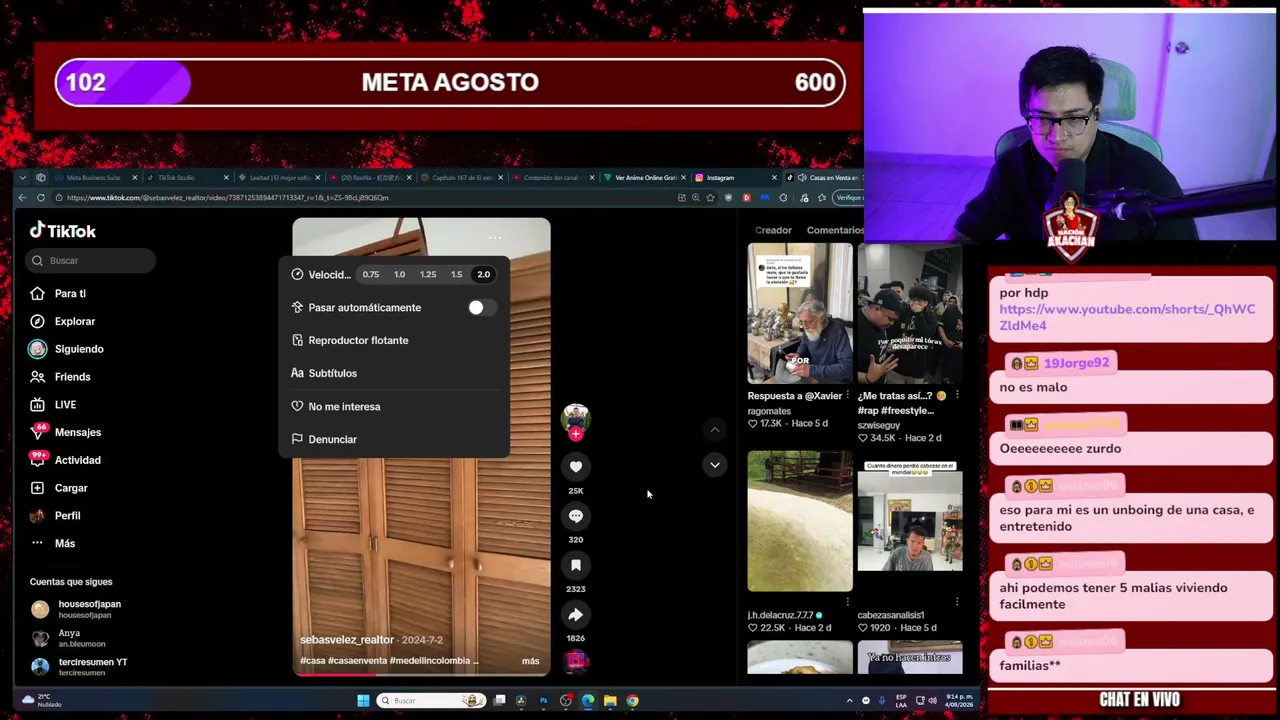Go to the Explorar page
This screenshot has width=1280, height=720.
click(x=62, y=321)
